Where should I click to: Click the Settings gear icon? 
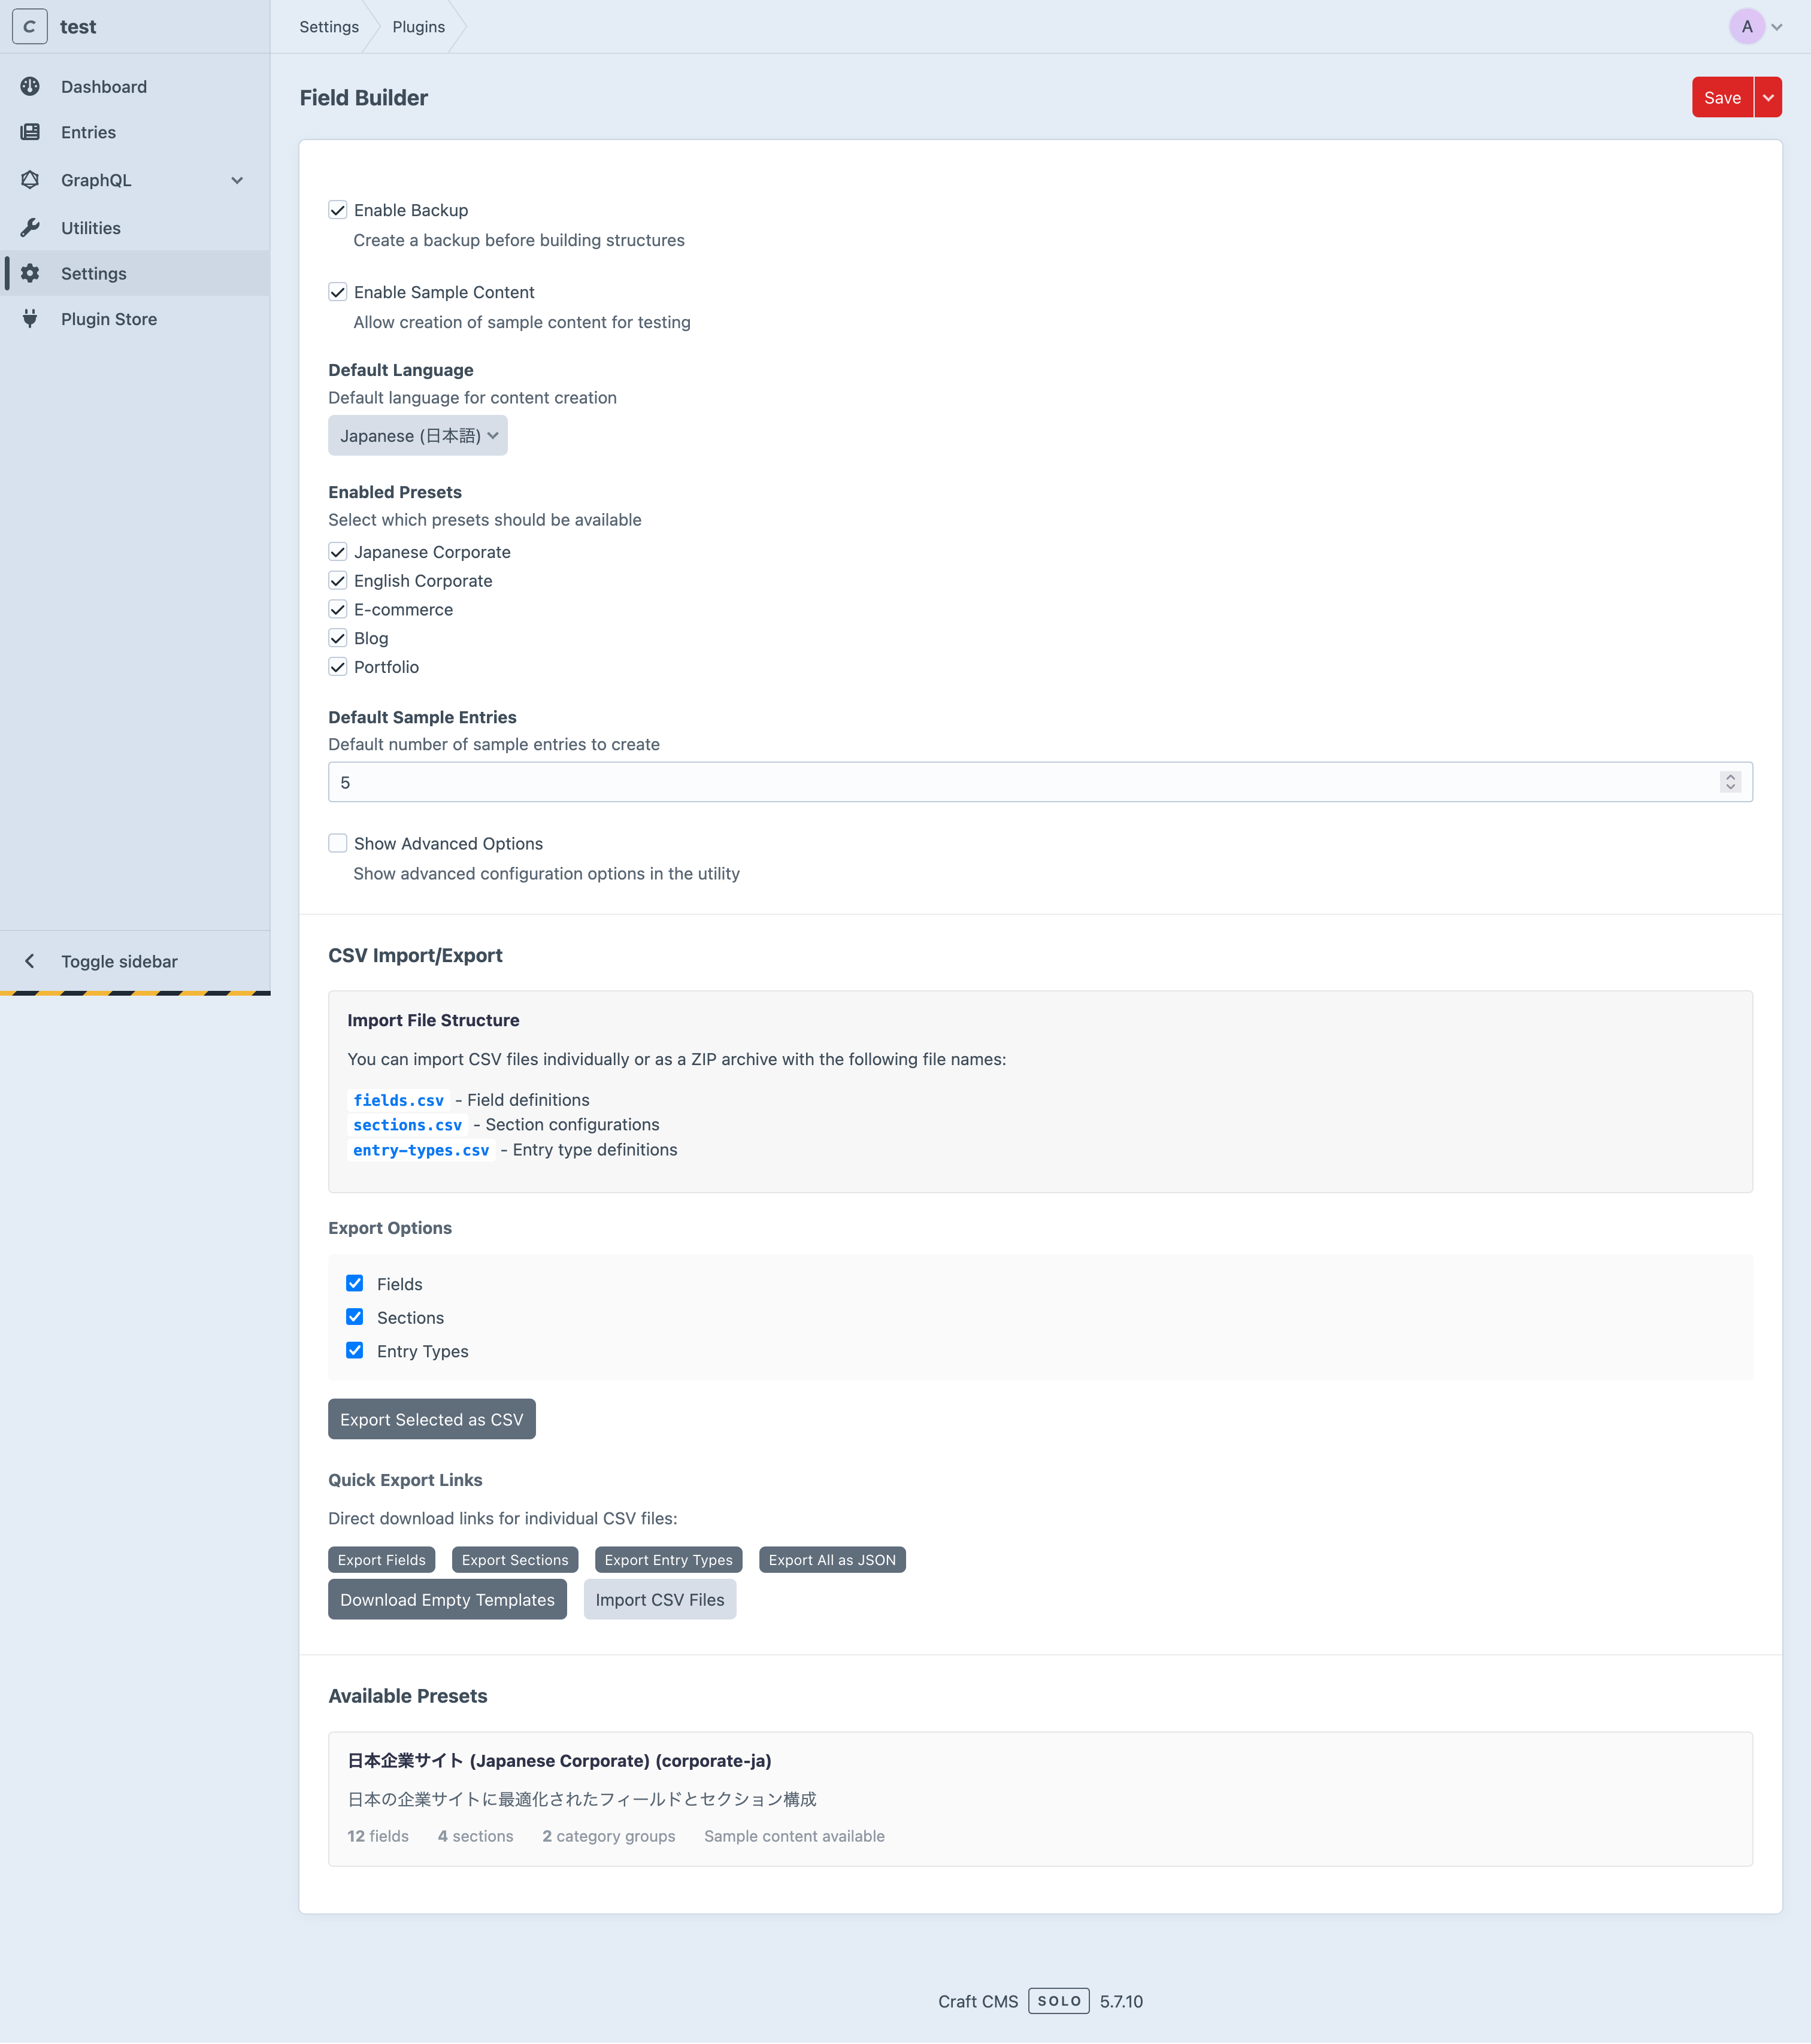coord(30,273)
